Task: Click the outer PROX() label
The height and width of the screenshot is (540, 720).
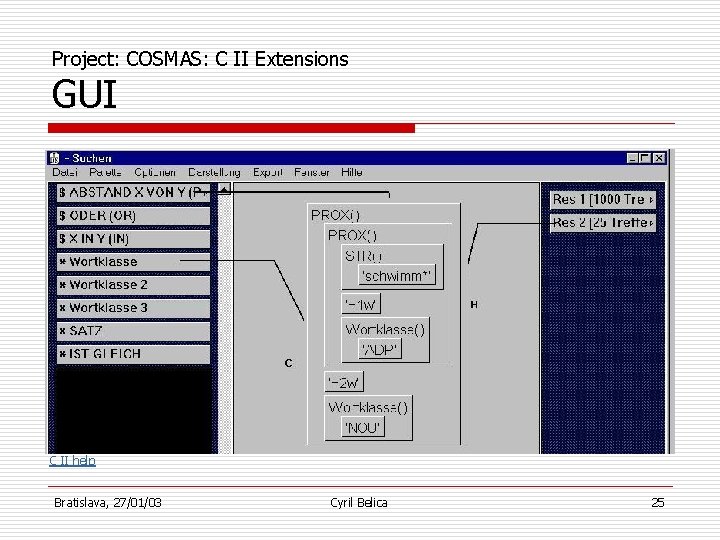Action: (x=336, y=215)
